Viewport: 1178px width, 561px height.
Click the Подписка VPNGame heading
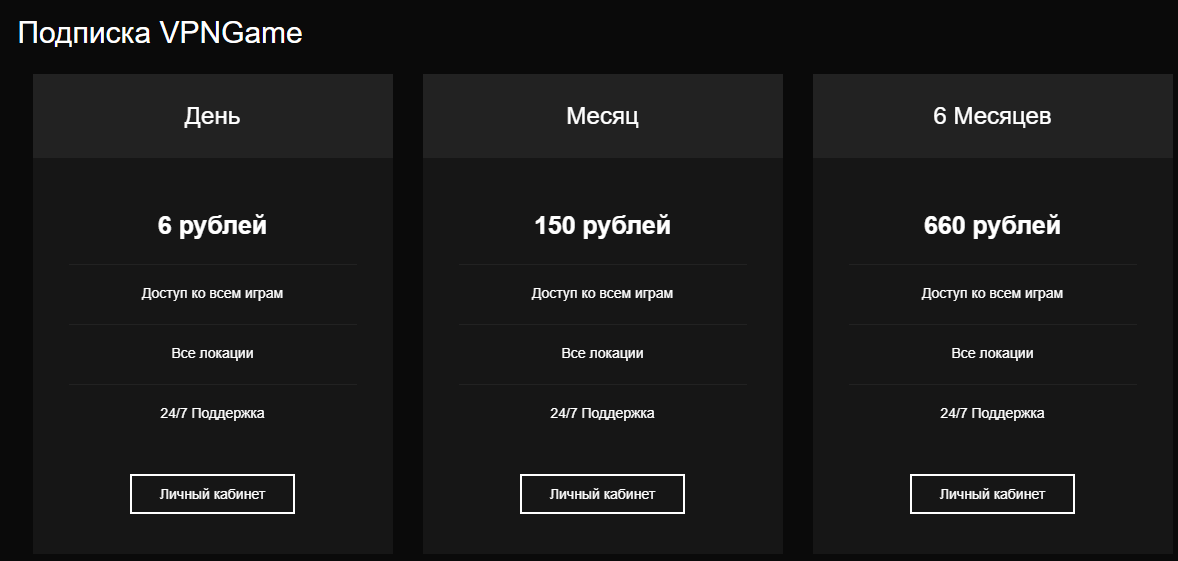pyautogui.click(x=160, y=33)
